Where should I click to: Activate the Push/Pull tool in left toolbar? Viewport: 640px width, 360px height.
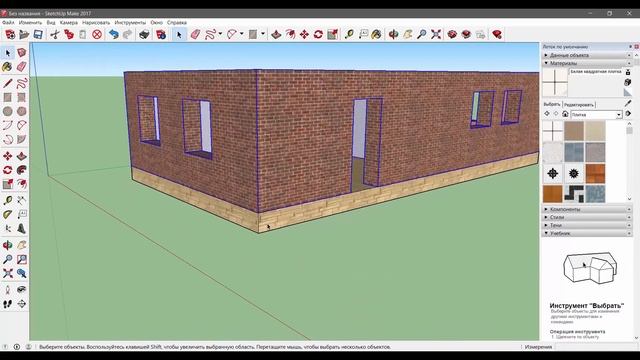click(22, 156)
